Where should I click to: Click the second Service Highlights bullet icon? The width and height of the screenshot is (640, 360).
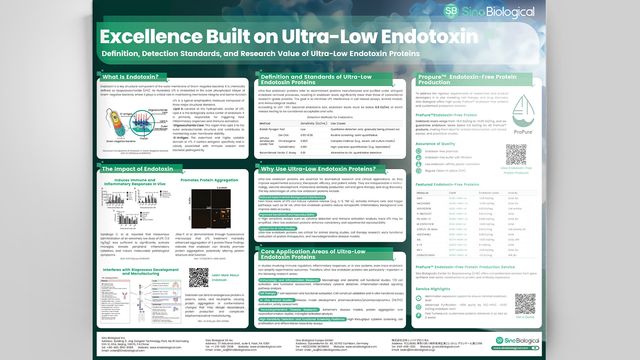(418, 307)
